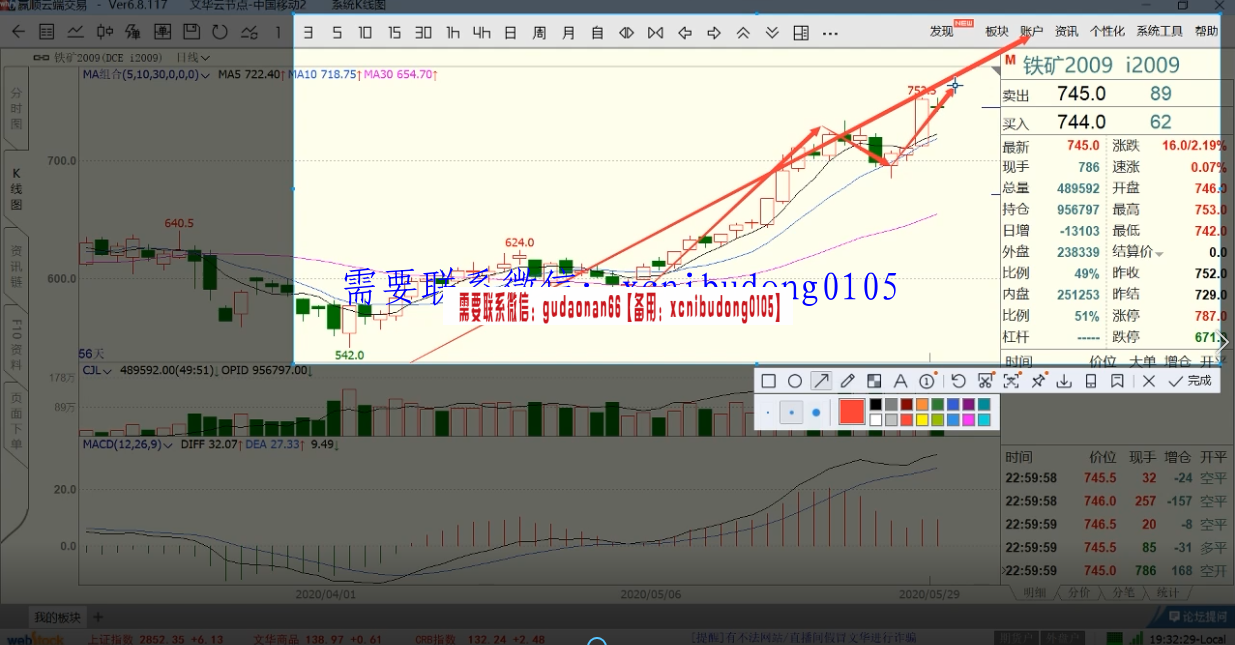Switch to the K线图 side tab
The image size is (1235, 645).
[16, 187]
